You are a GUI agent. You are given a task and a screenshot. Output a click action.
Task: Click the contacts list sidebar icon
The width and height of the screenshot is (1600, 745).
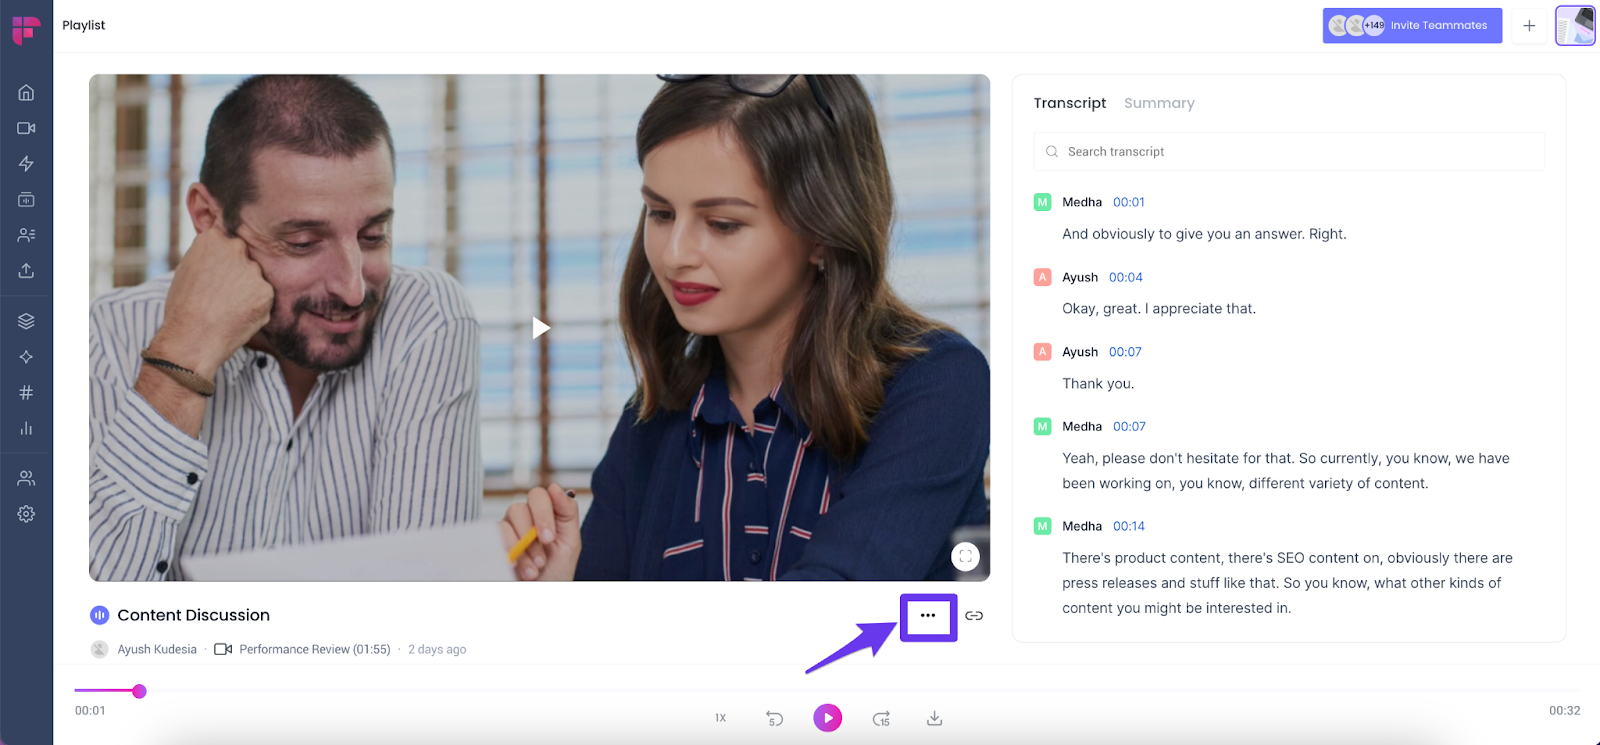tap(26, 235)
